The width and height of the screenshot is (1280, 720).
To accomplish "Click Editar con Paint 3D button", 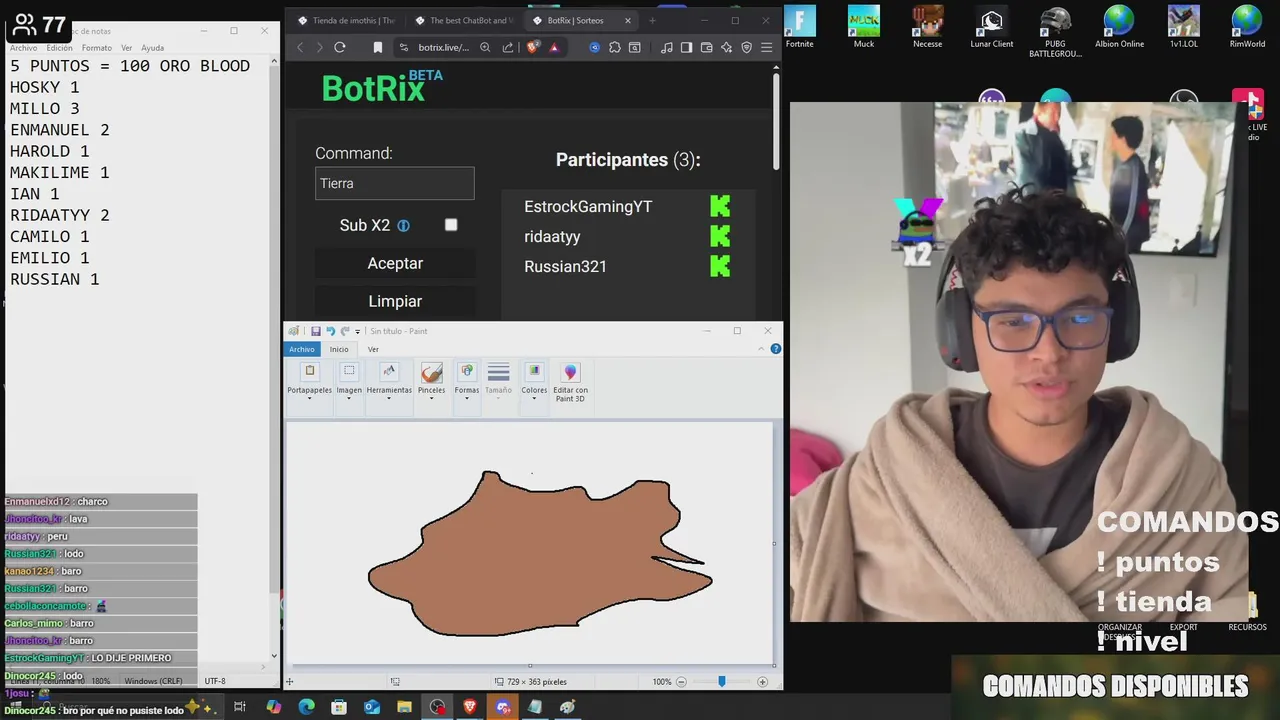I will point(570,383).
